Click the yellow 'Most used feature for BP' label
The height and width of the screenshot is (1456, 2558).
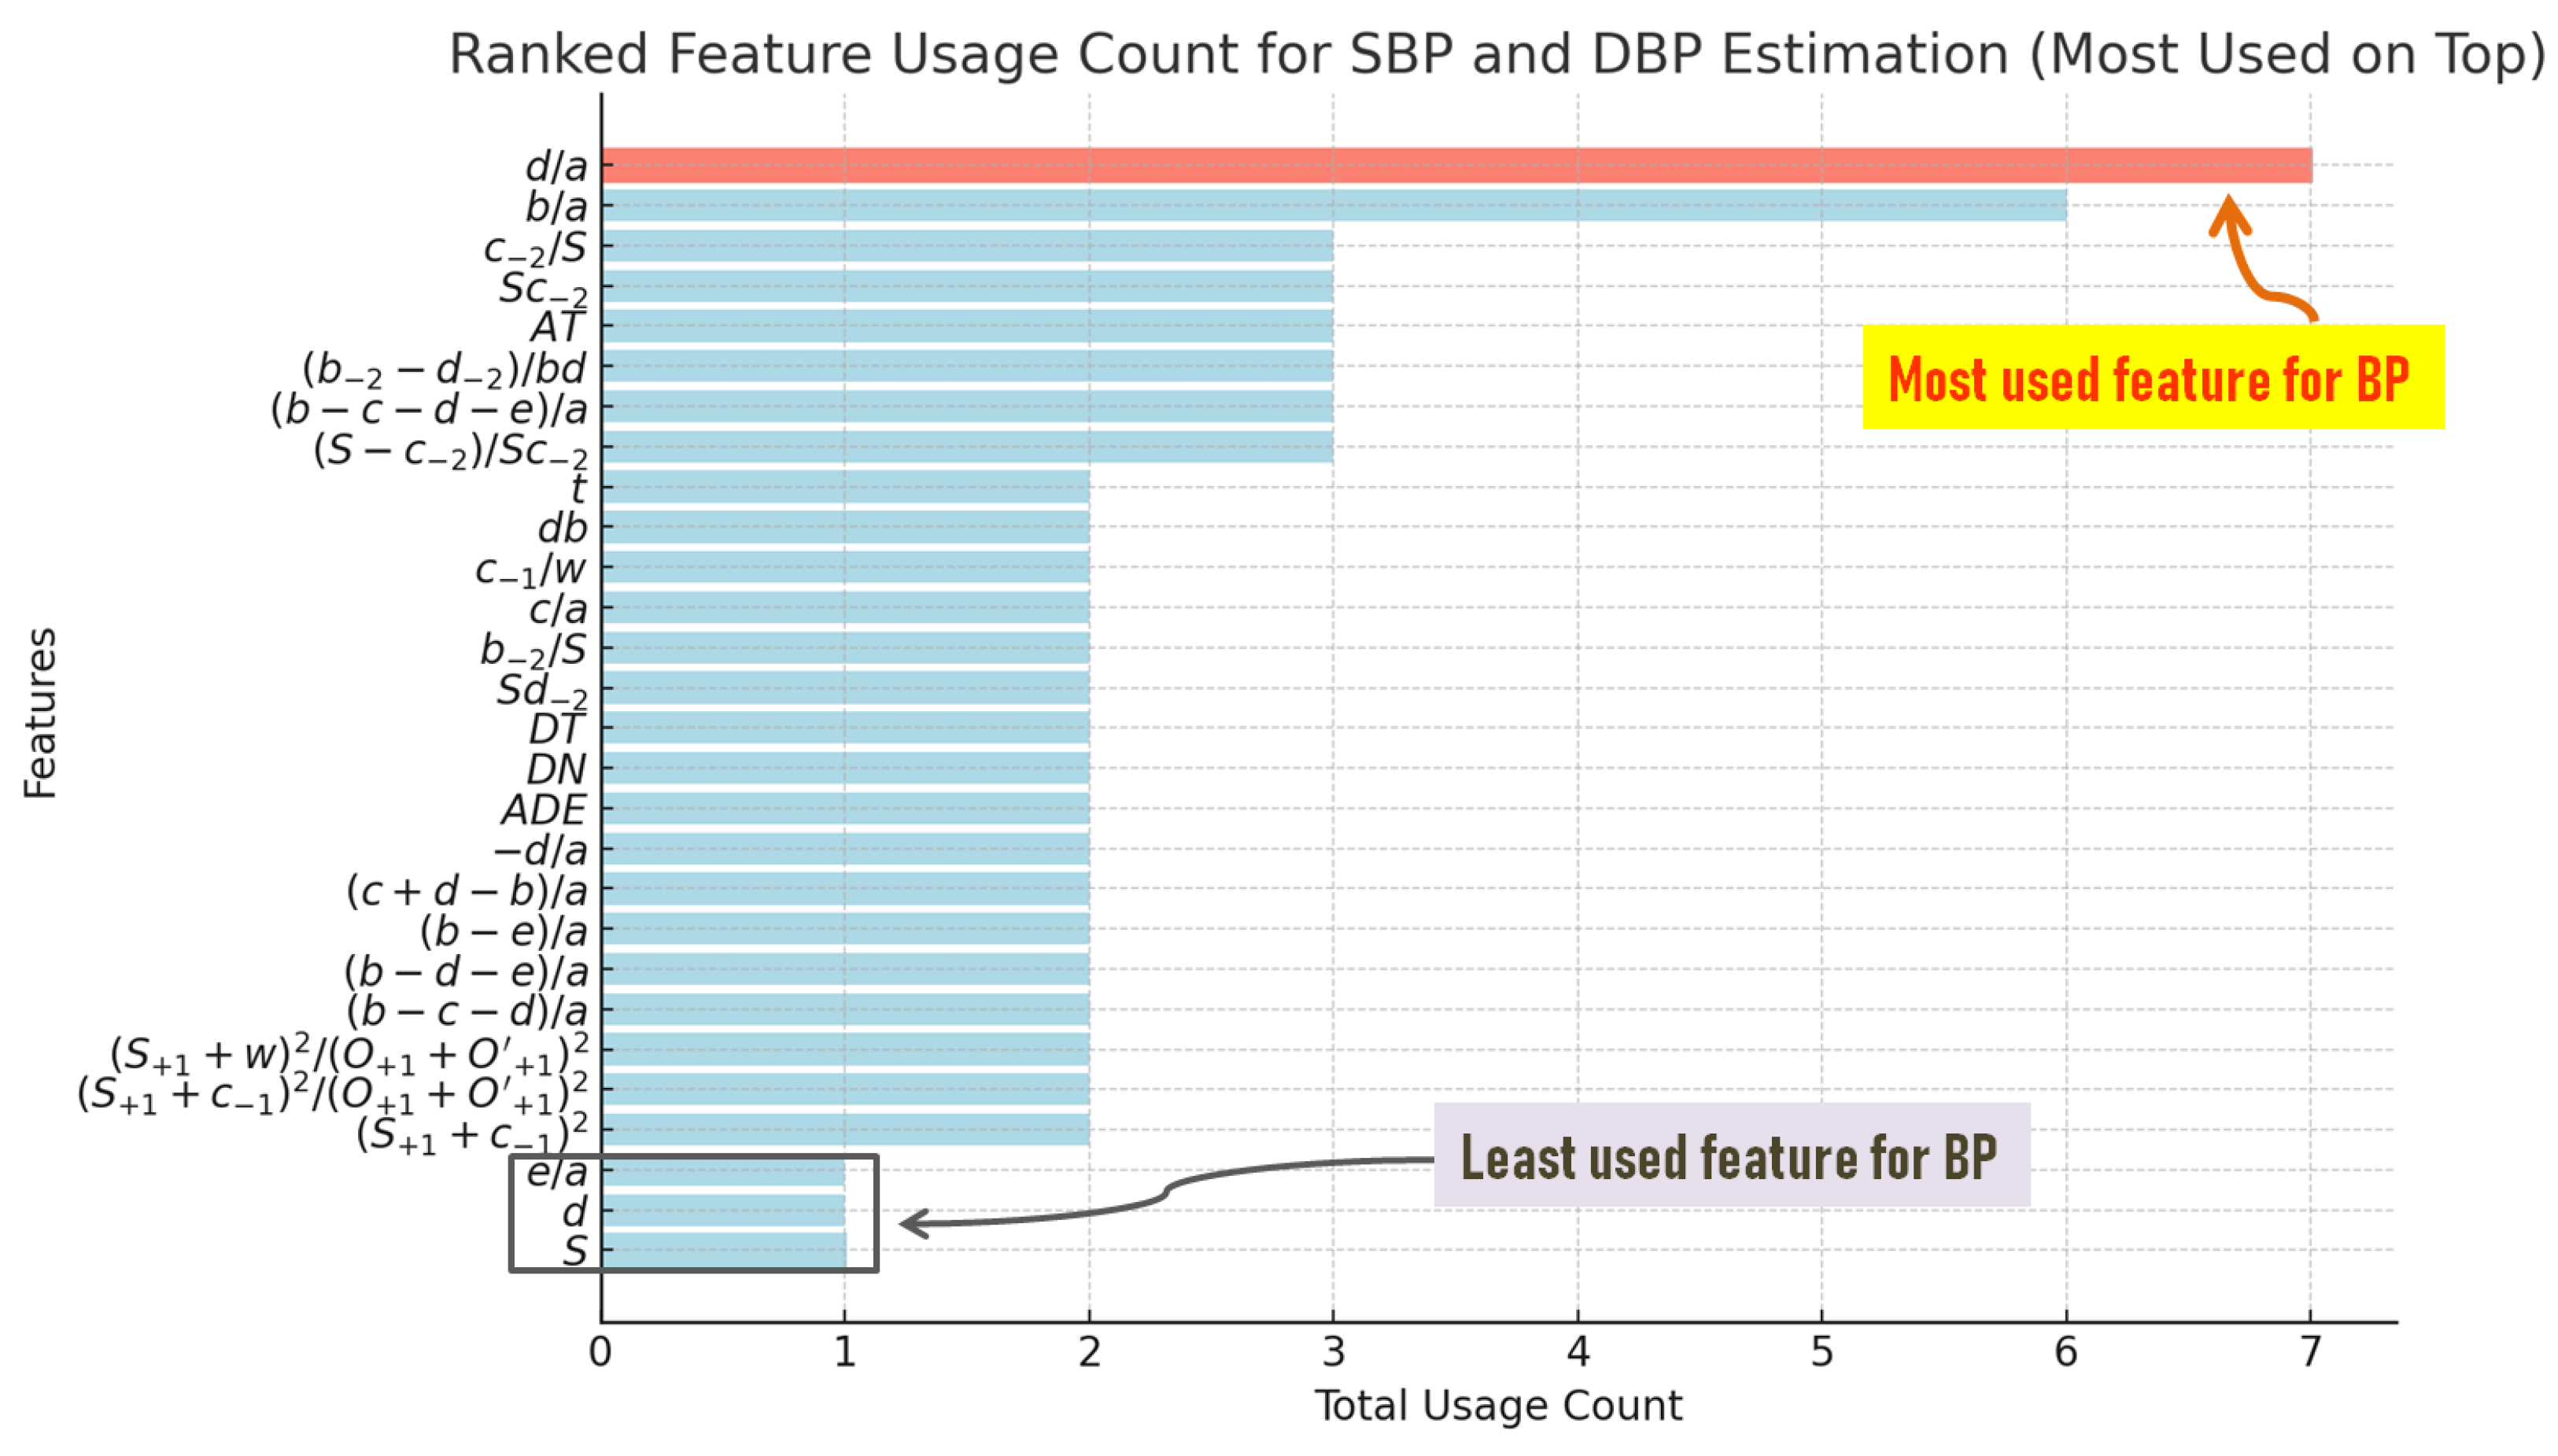[2150, 379]
